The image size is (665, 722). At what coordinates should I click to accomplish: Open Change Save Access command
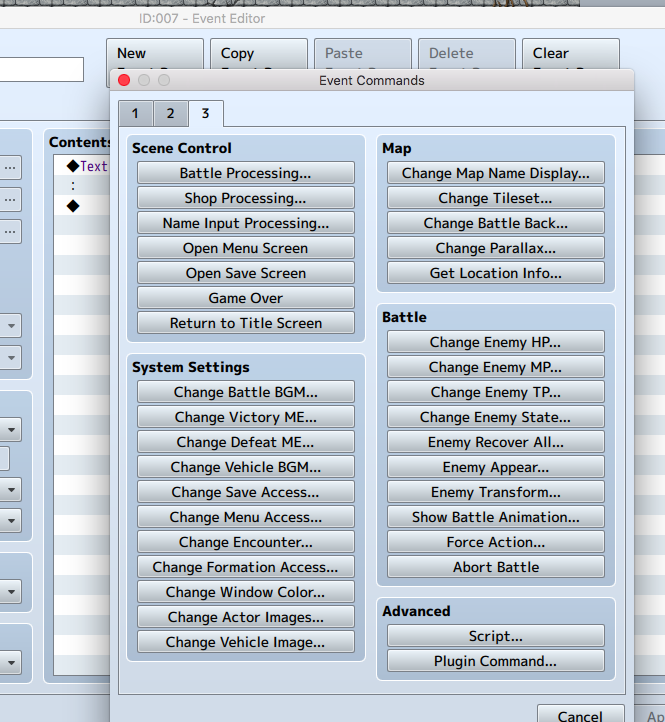pyautogui.click(x=245, y=492)
